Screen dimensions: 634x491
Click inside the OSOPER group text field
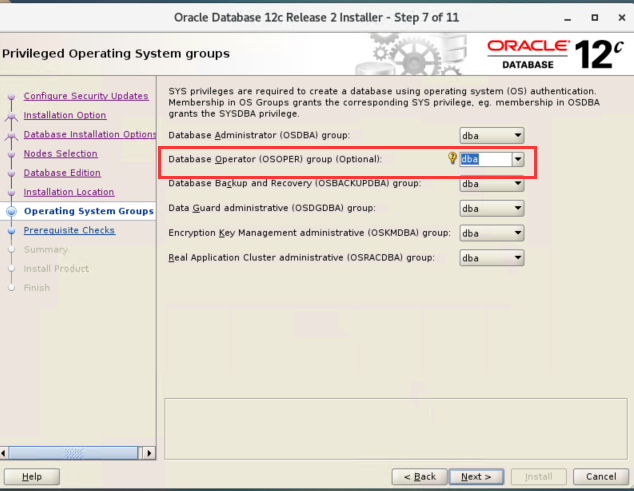click(486, 159)
